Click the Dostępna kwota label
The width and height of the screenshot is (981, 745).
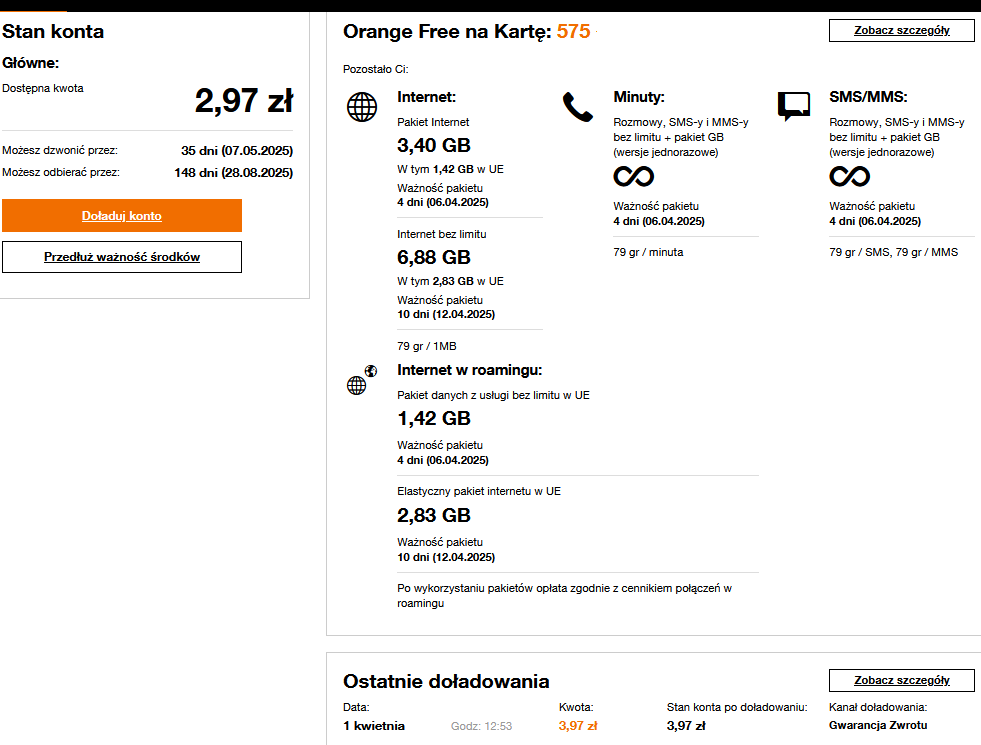click(43, 88)
